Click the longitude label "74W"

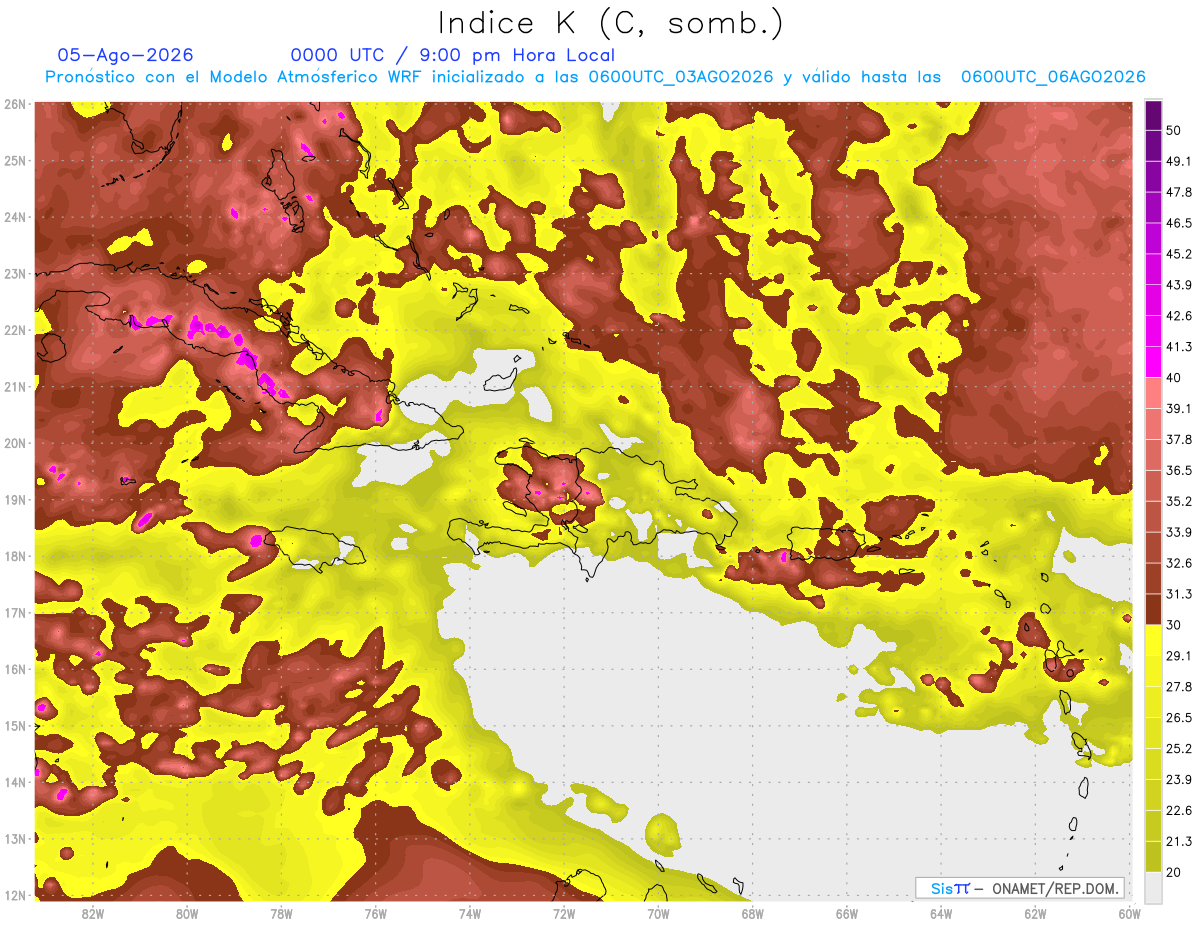click(x=469, y=914)
